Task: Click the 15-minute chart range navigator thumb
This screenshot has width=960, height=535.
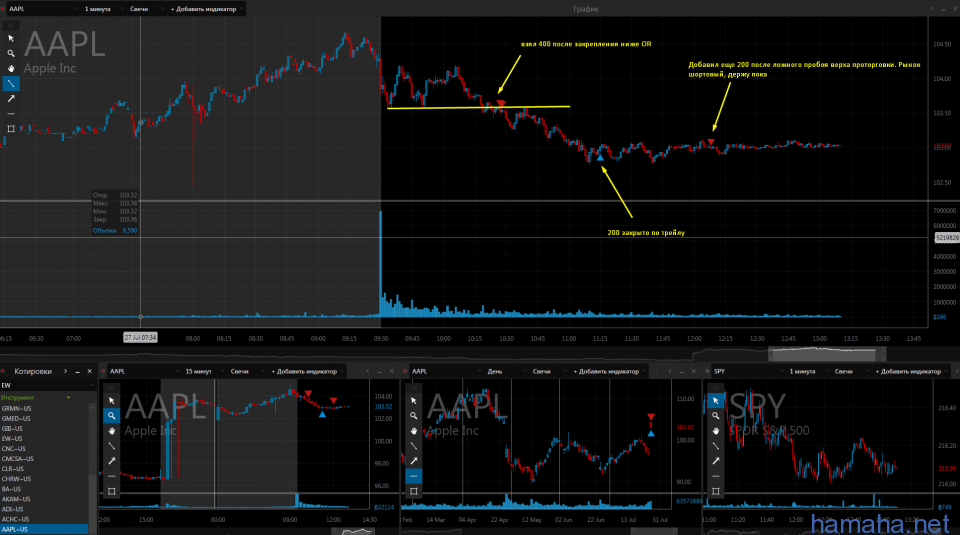Action: click(x=354, y=531)
